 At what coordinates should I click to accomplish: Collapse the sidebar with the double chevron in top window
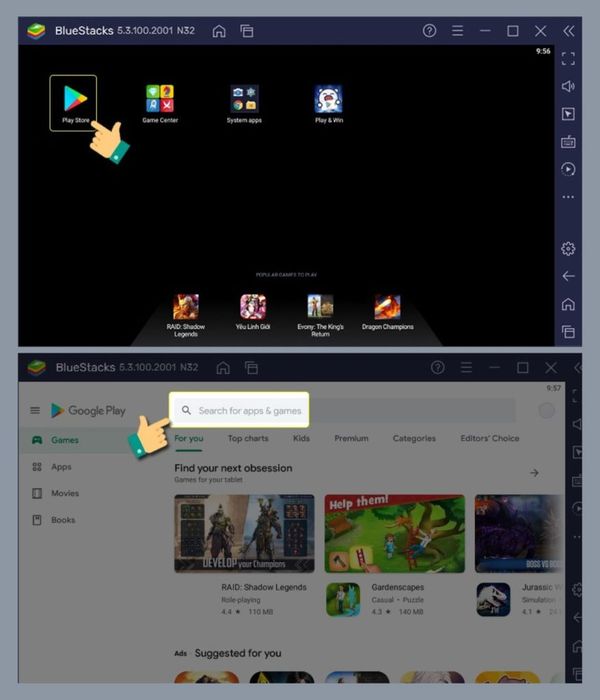pyautogui.click(x=568, y=31)
